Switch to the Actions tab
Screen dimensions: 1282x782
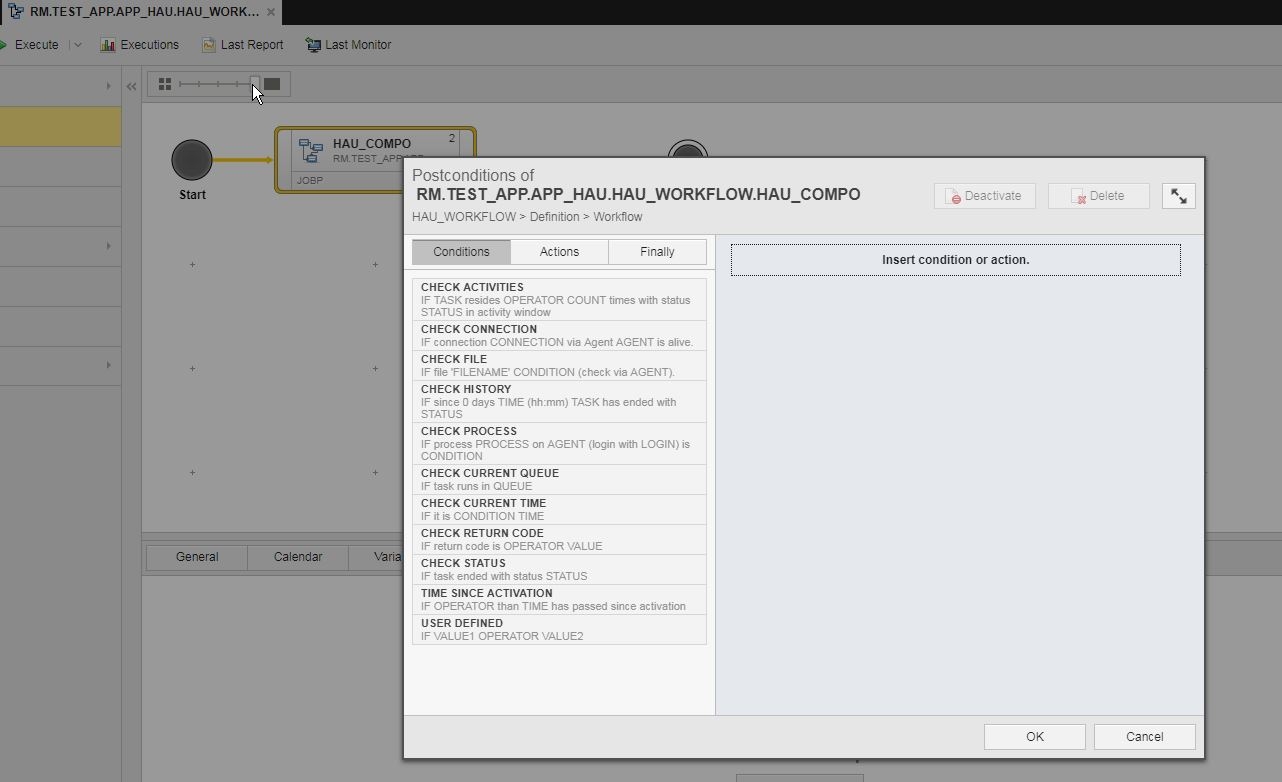558,251
